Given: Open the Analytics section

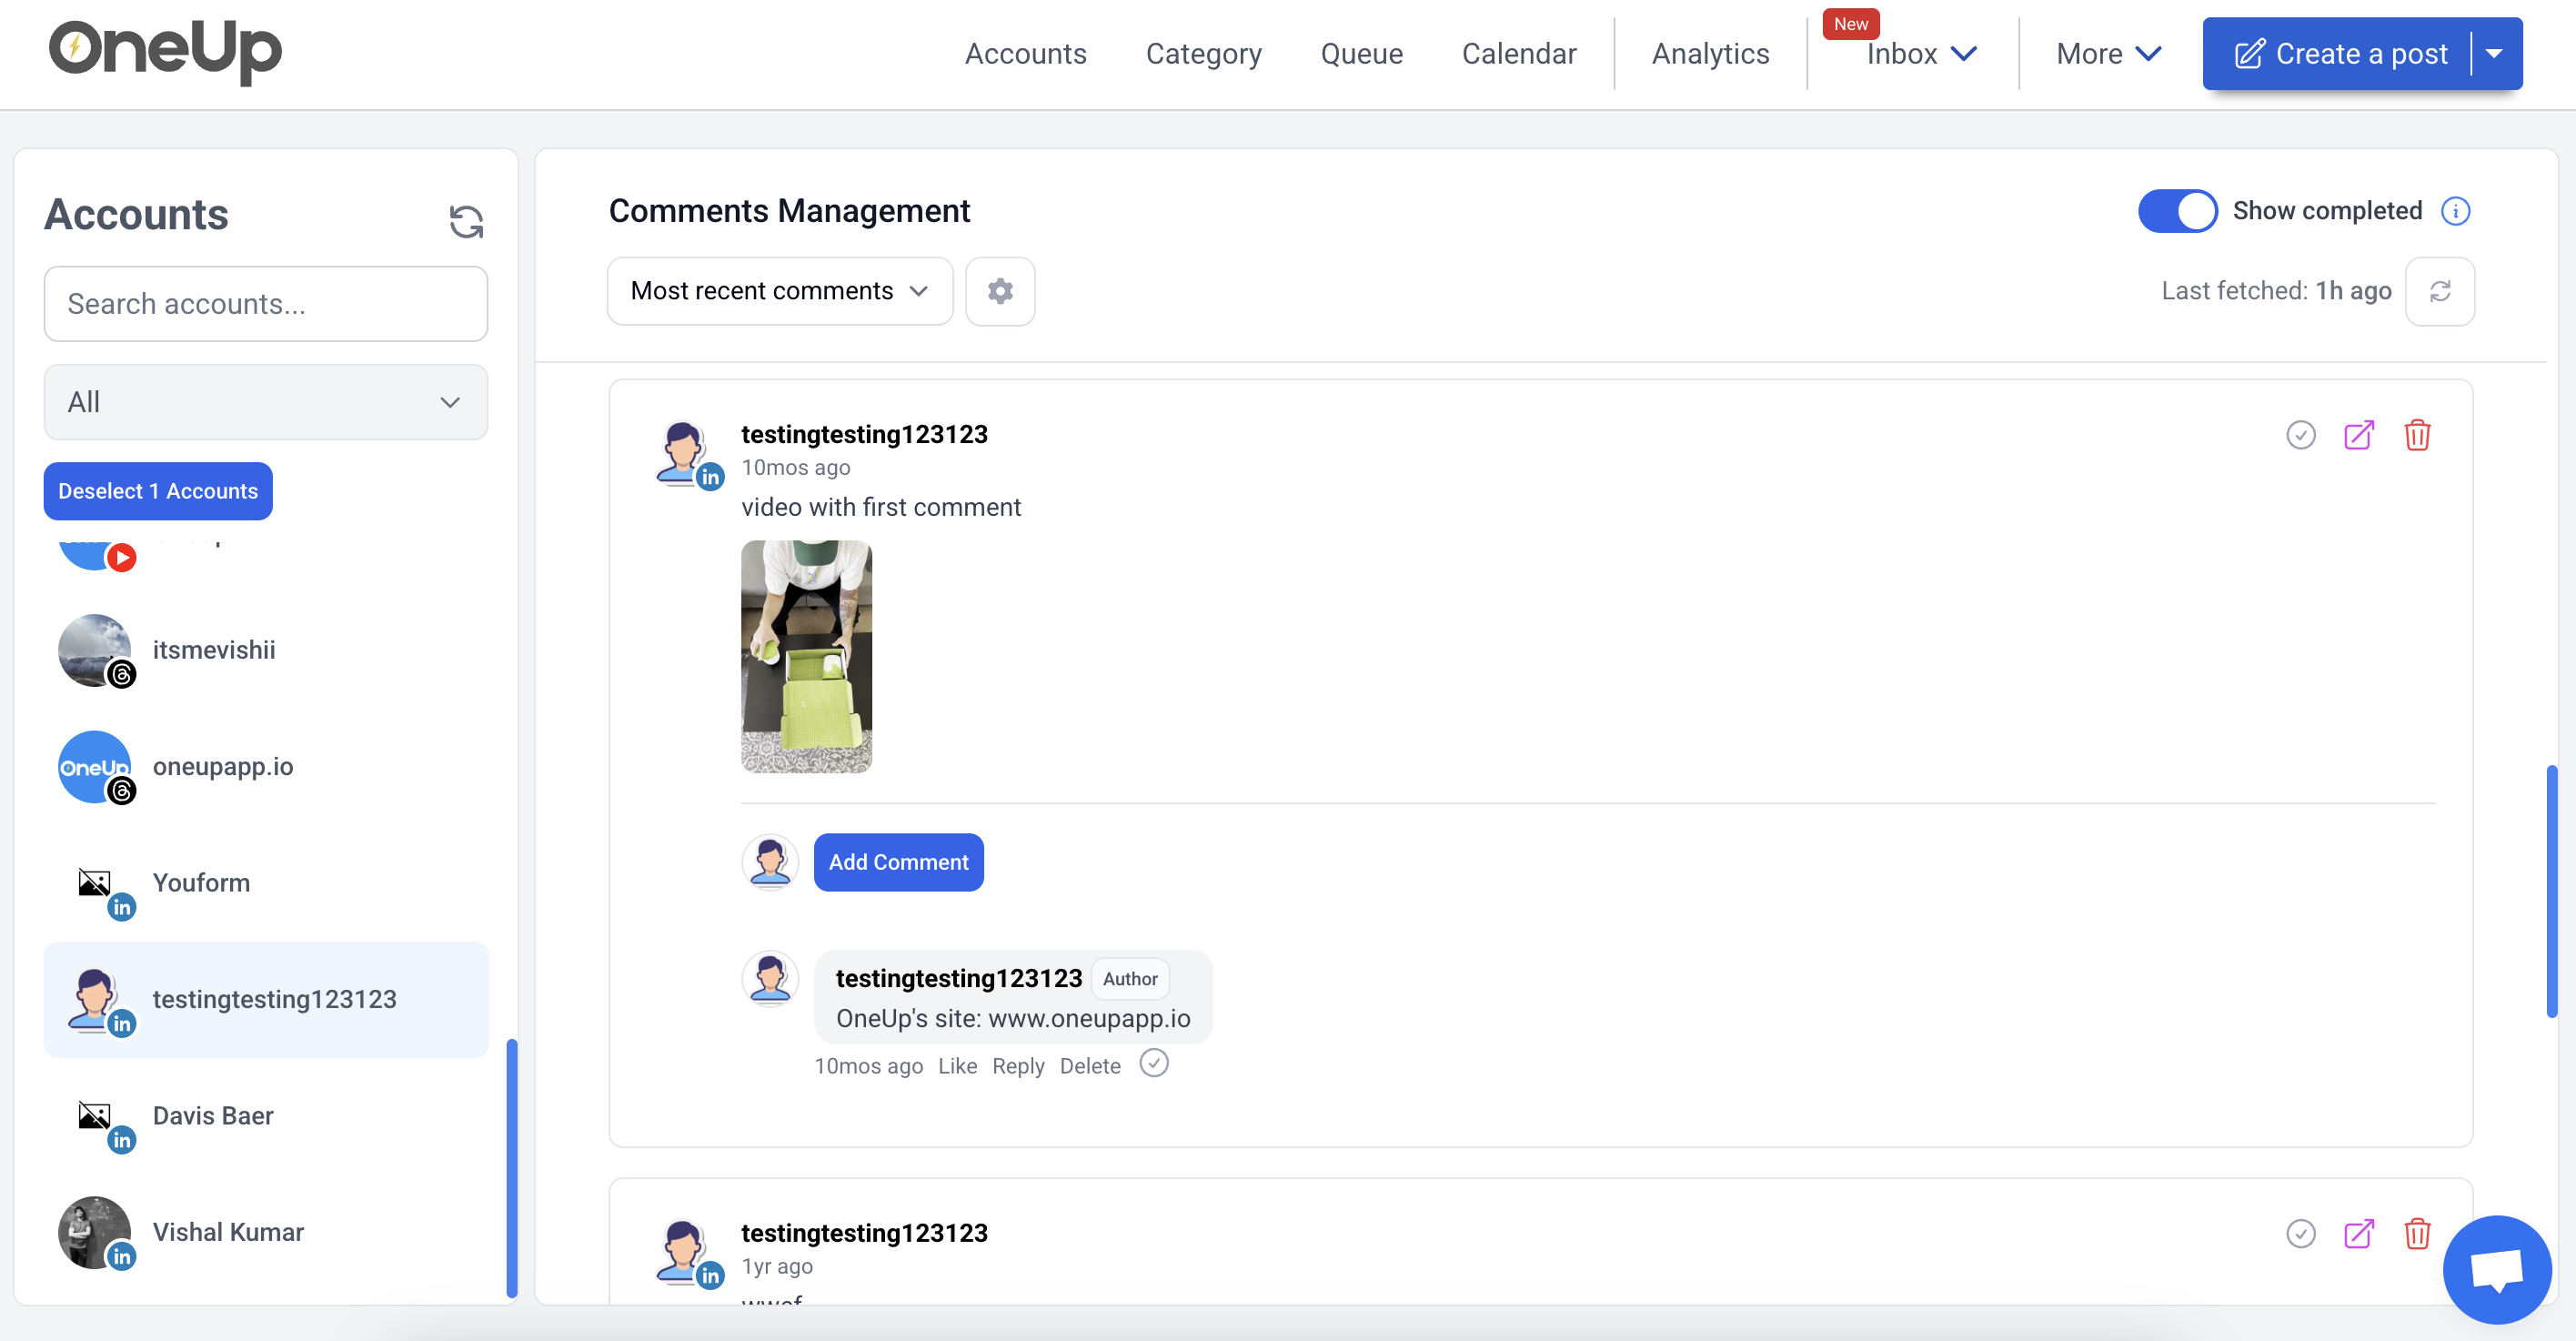Looking at the screenshot, I should tap(1709, 53).
